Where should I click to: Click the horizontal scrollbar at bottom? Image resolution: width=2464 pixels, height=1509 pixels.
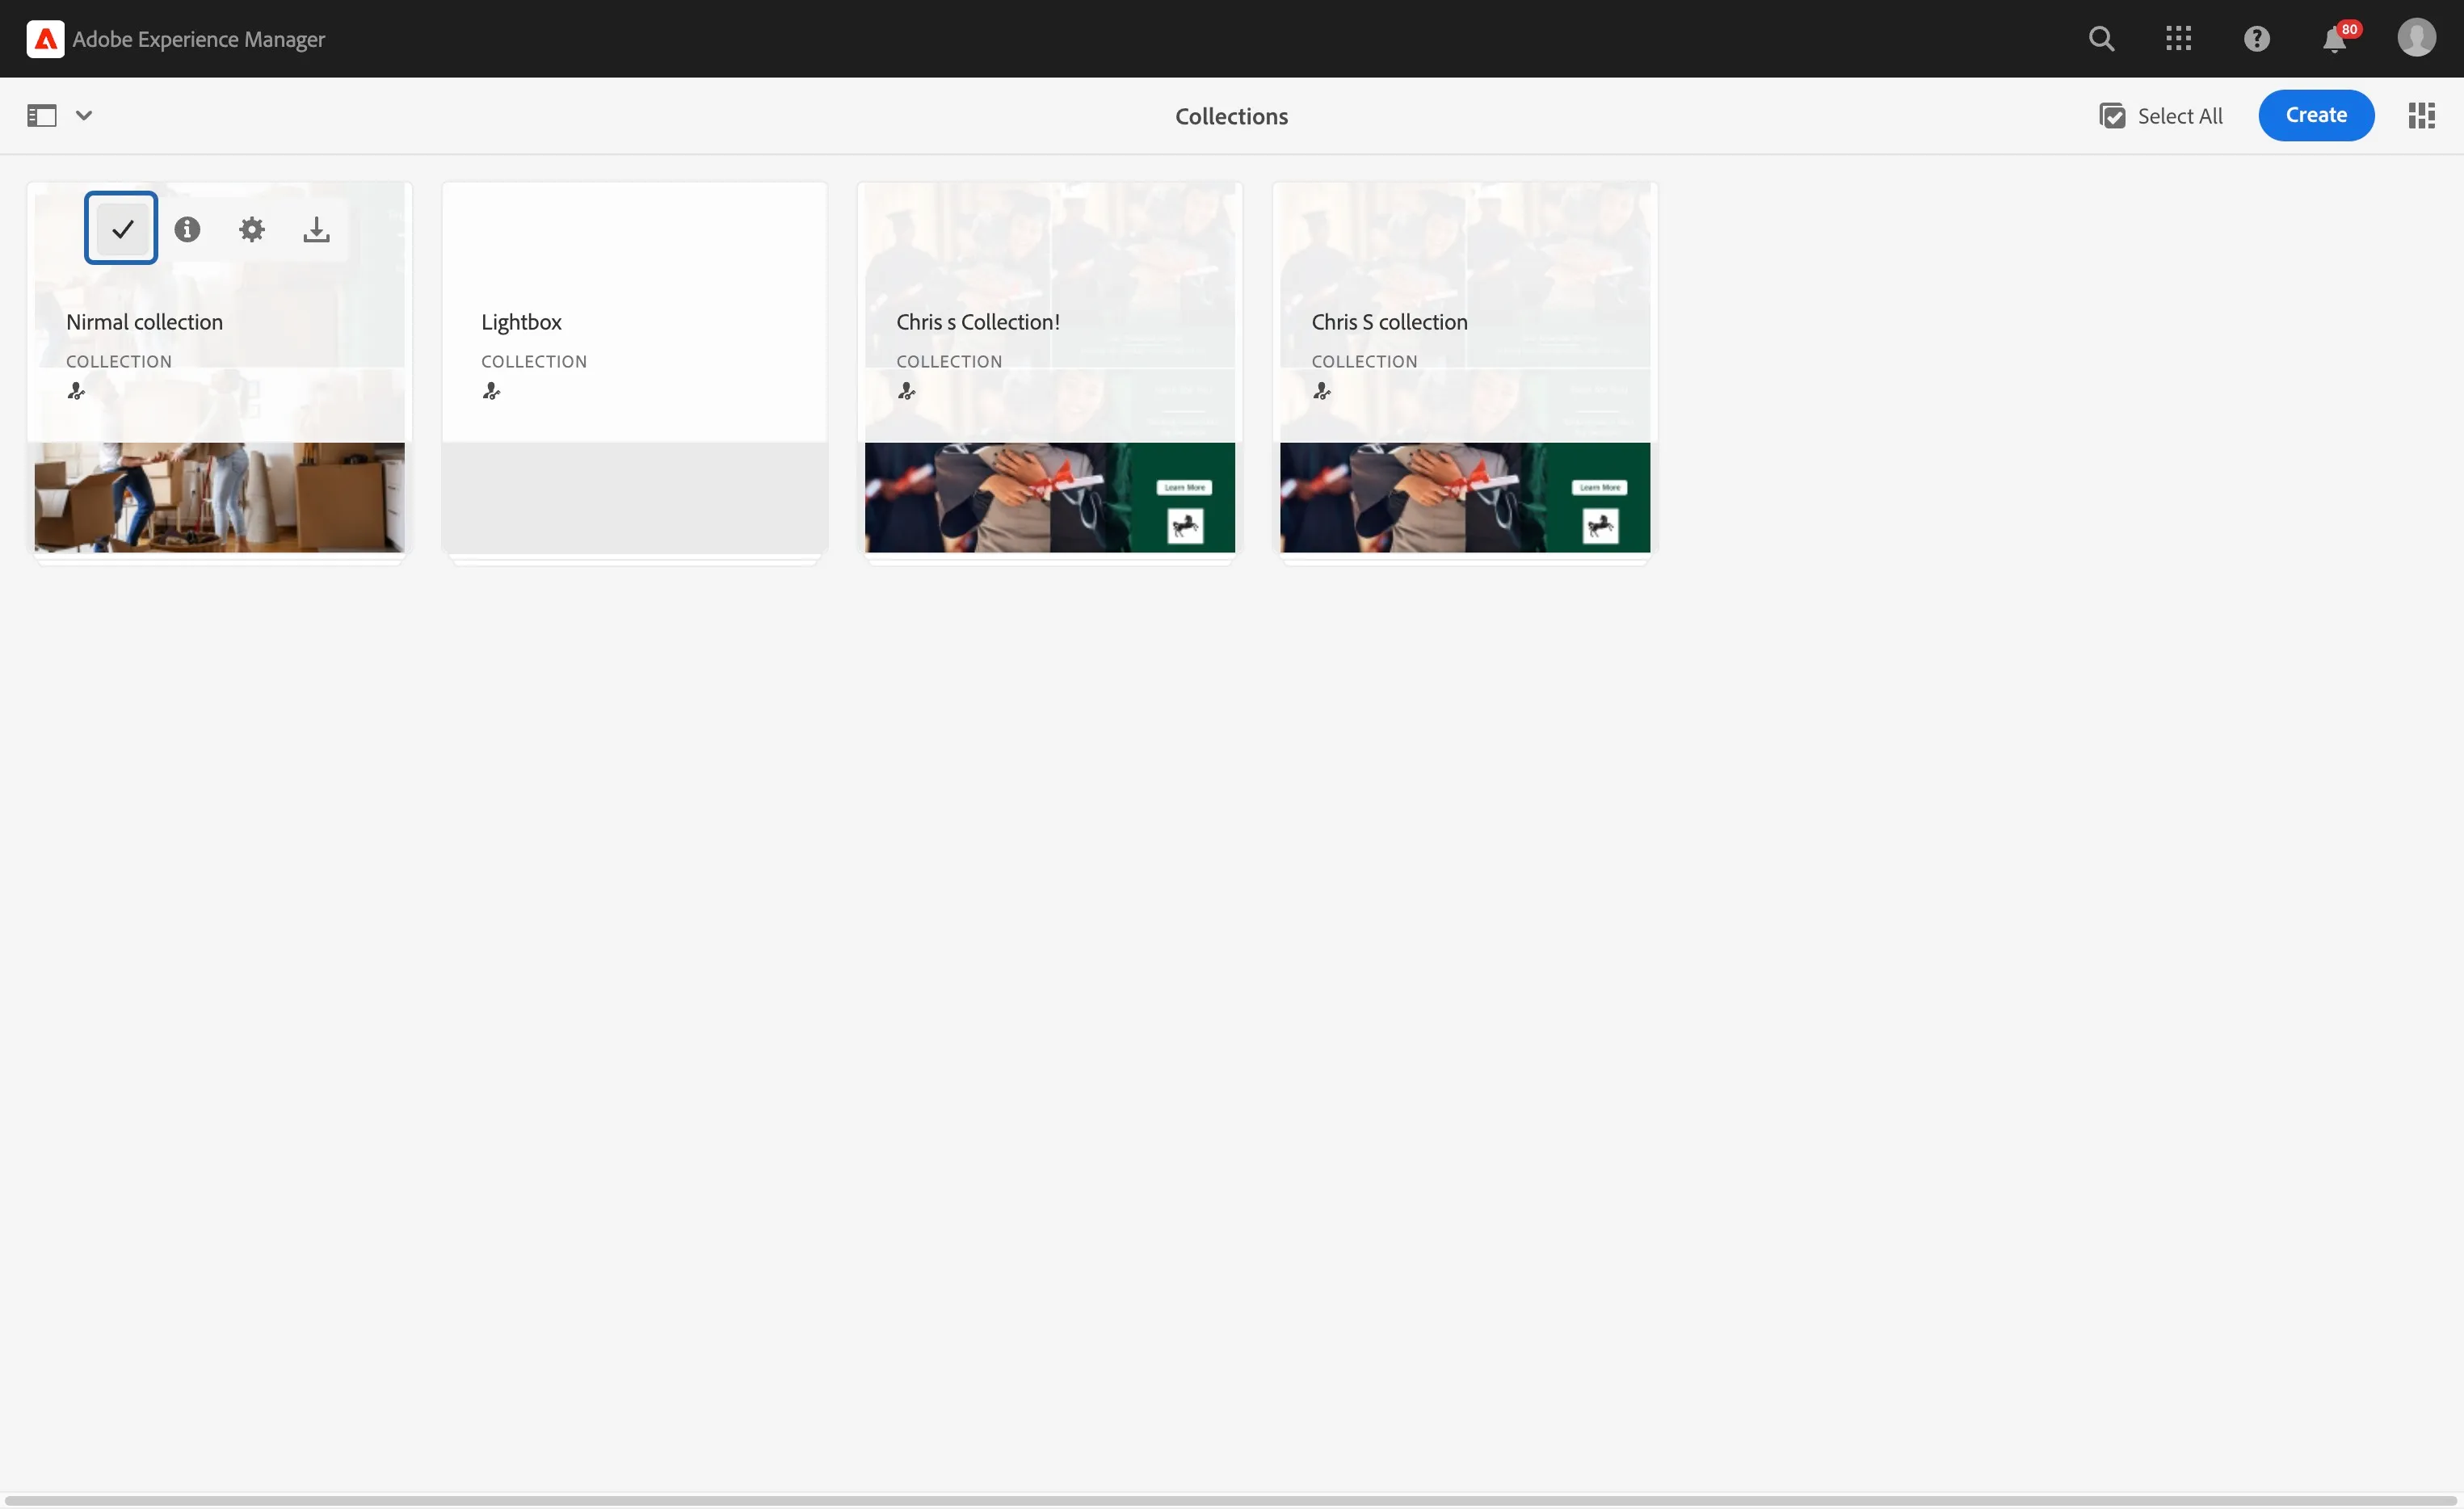coord(1232,1500)
